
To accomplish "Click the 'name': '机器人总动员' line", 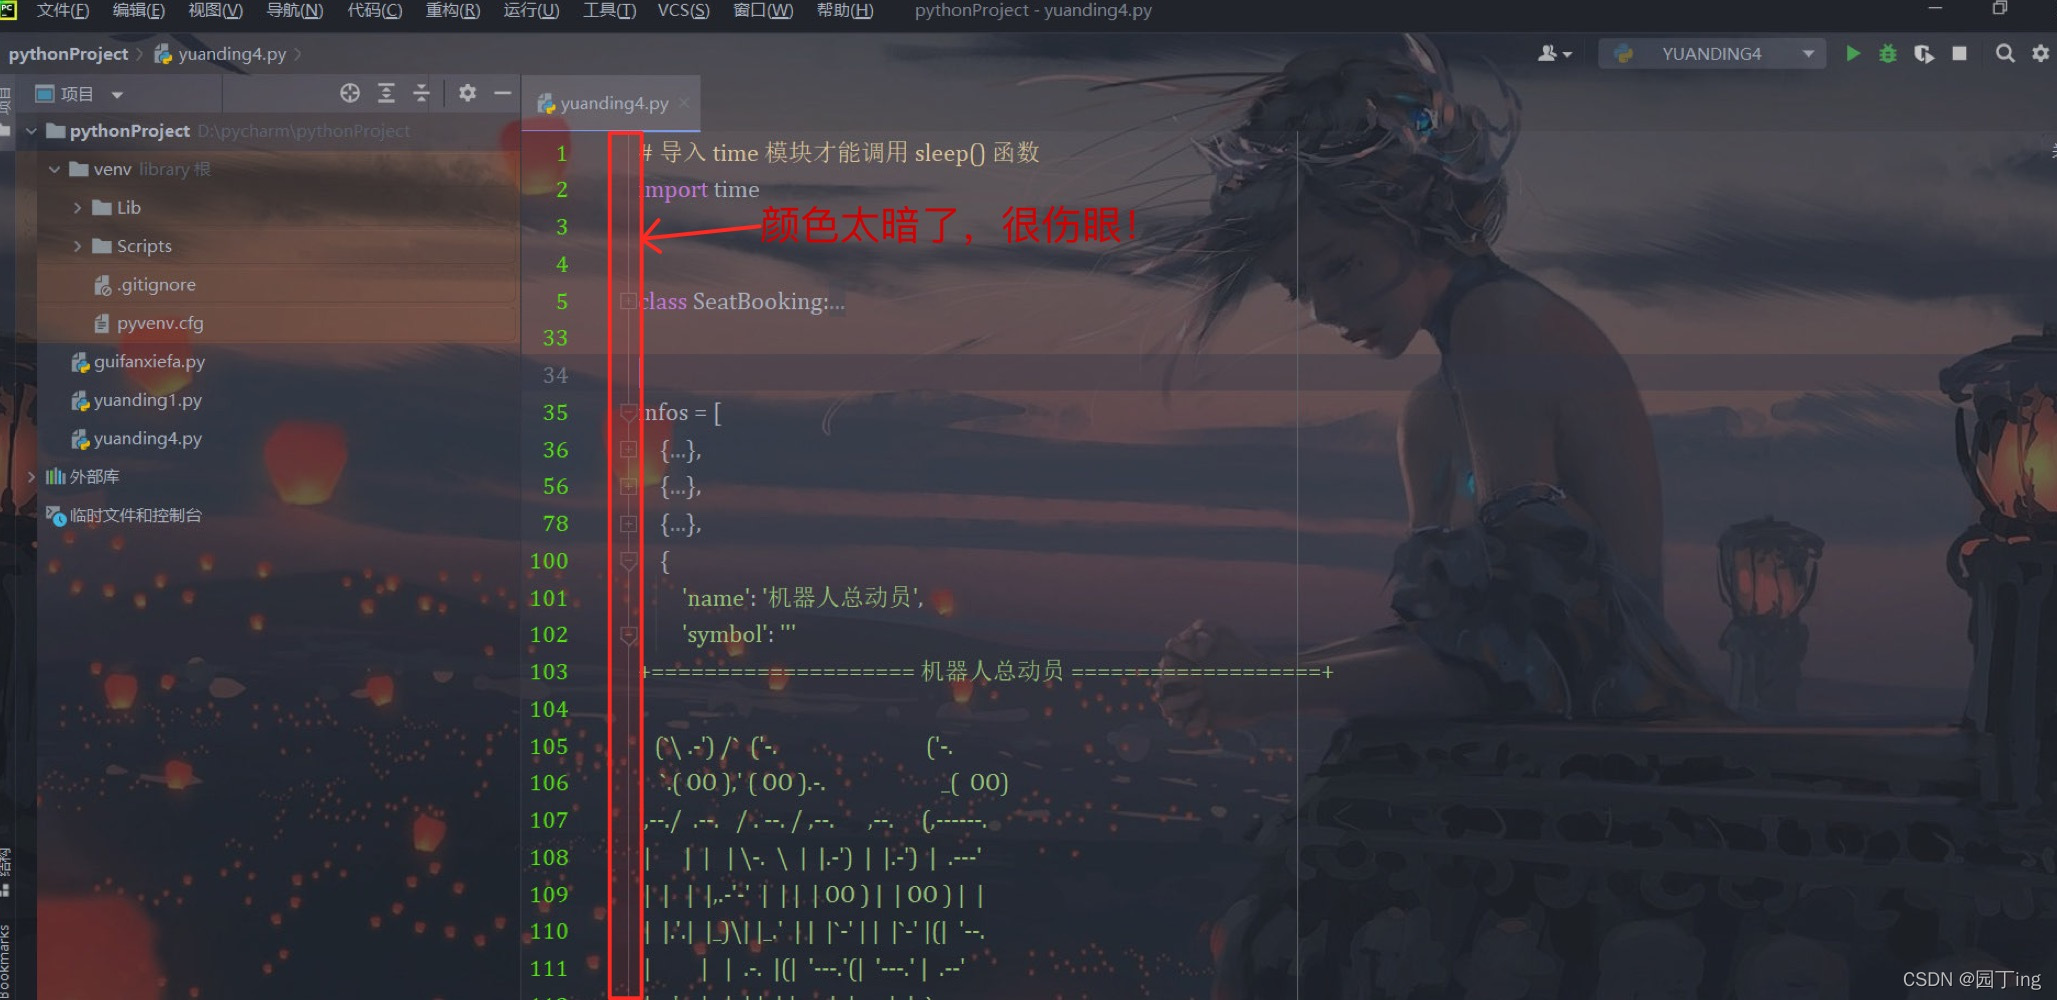I will point(803,598).
